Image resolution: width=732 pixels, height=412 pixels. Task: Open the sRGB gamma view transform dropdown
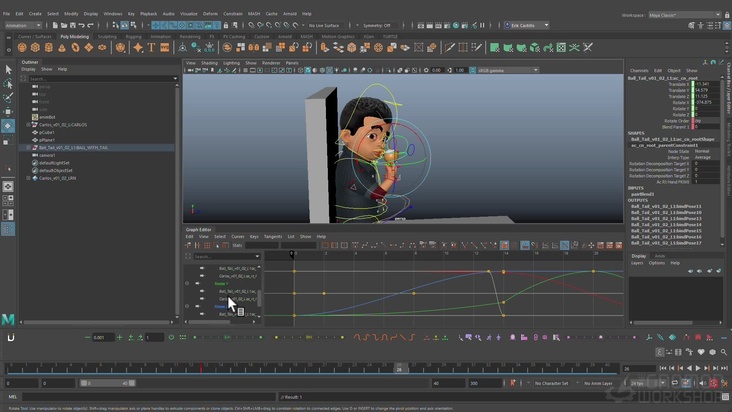tap(507, 70)
